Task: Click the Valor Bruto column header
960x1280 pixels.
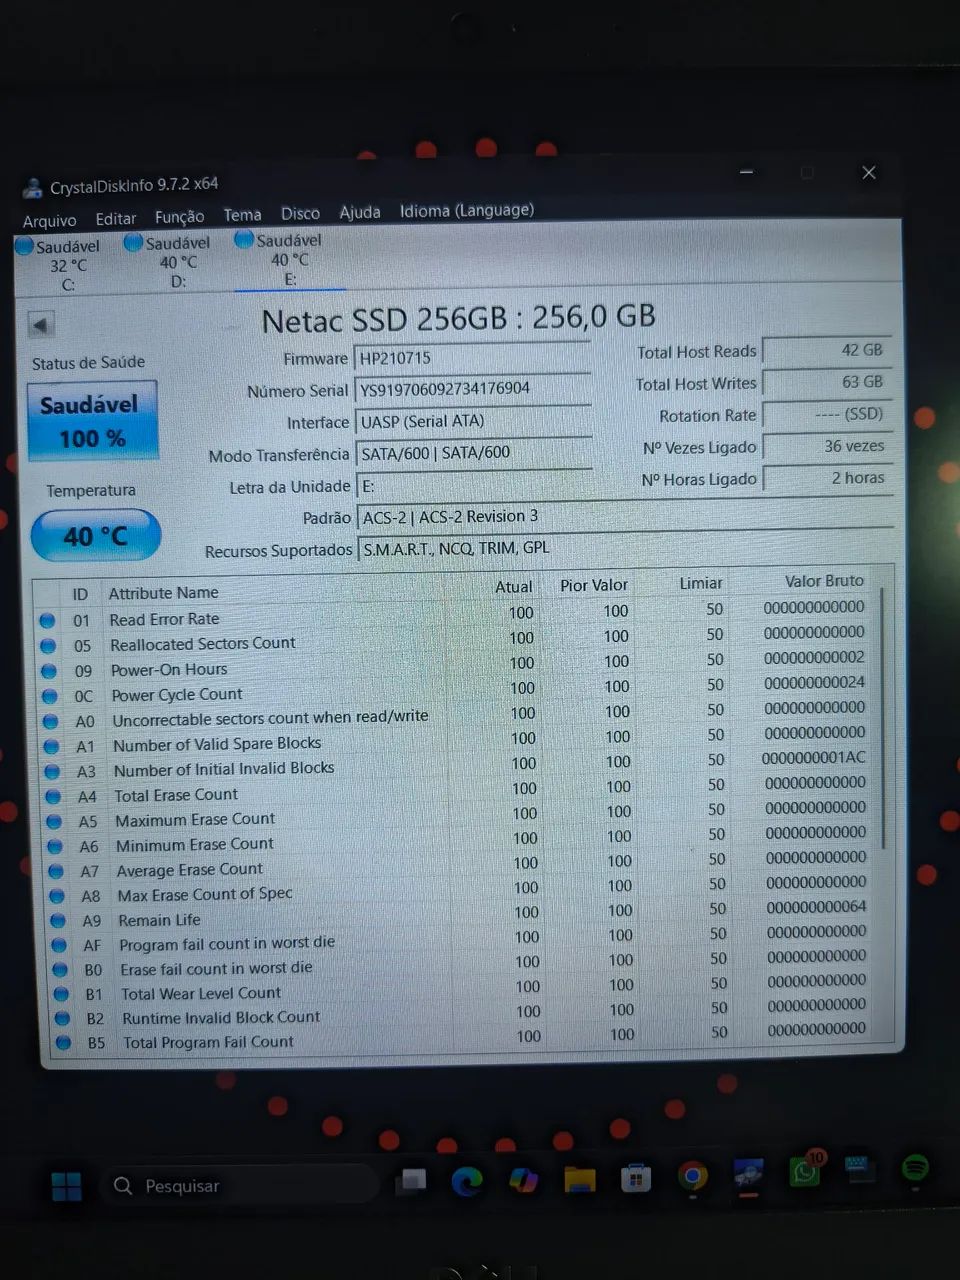Action: (x=824, y=580)
